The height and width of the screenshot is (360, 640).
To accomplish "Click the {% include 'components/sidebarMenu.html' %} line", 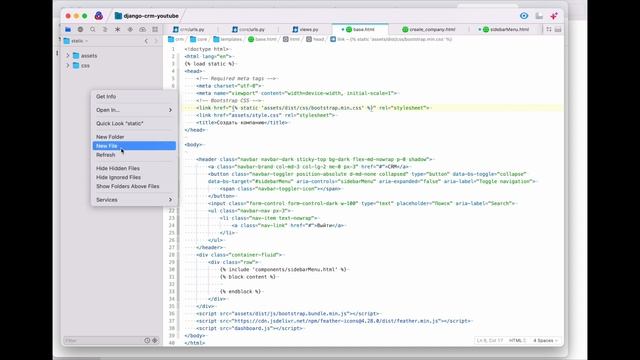I will (x=284, y=269).
